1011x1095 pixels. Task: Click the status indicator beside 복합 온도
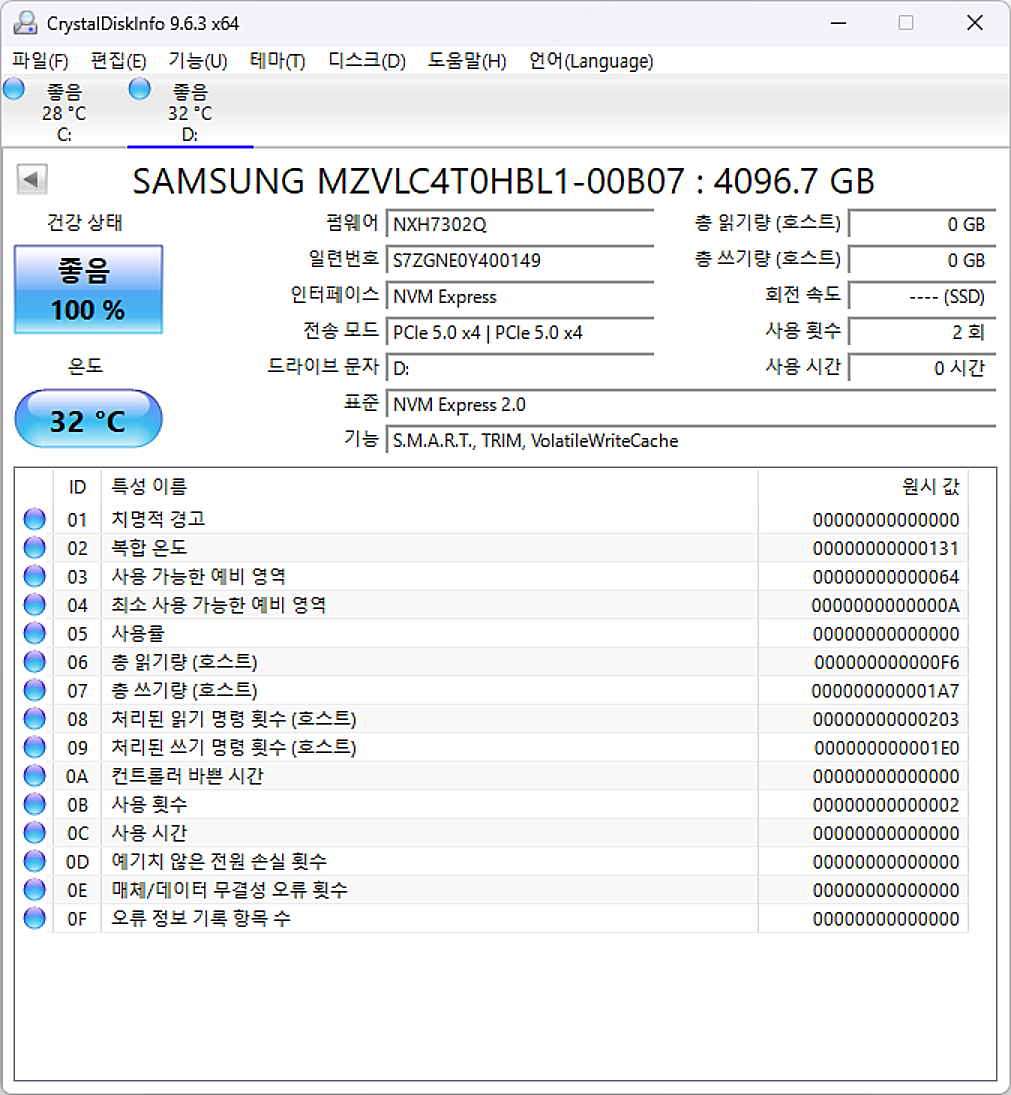tap(34, 547)
